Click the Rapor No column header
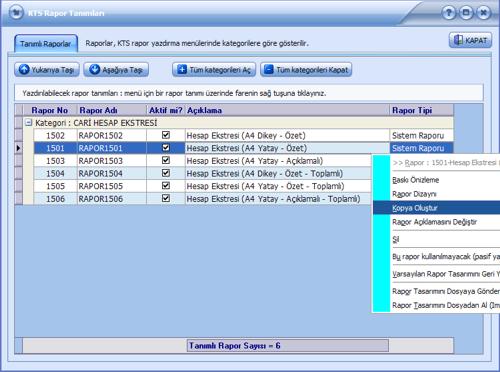This screenshot has width=500, height=372. coord(50,110)
